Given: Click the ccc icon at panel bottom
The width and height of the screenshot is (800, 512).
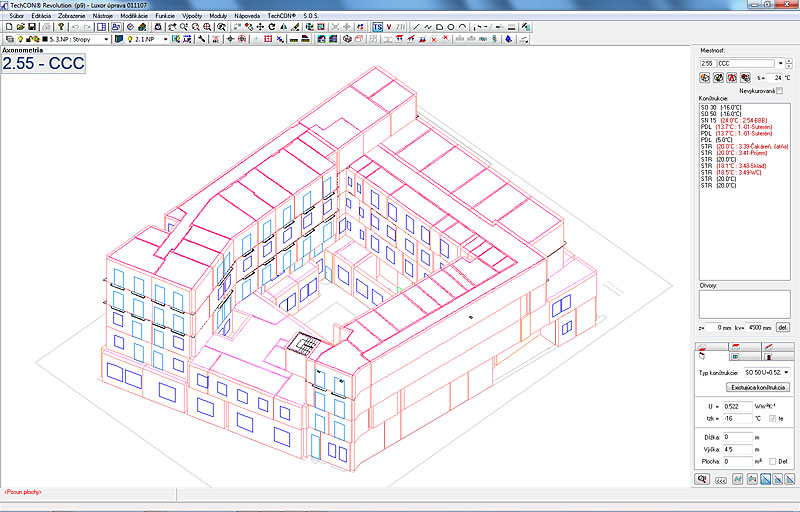Looking at the screenshot, I should [719, 480].
